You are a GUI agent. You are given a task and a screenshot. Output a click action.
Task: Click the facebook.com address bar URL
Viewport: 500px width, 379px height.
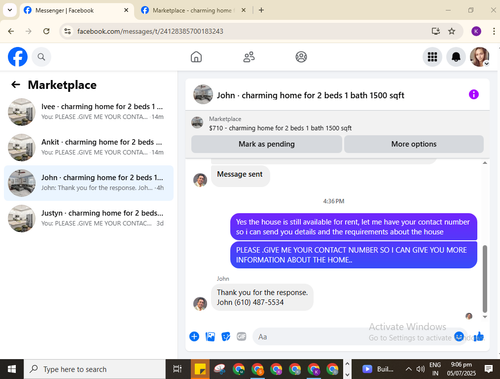pyautogui.click(x=150, y=31)
